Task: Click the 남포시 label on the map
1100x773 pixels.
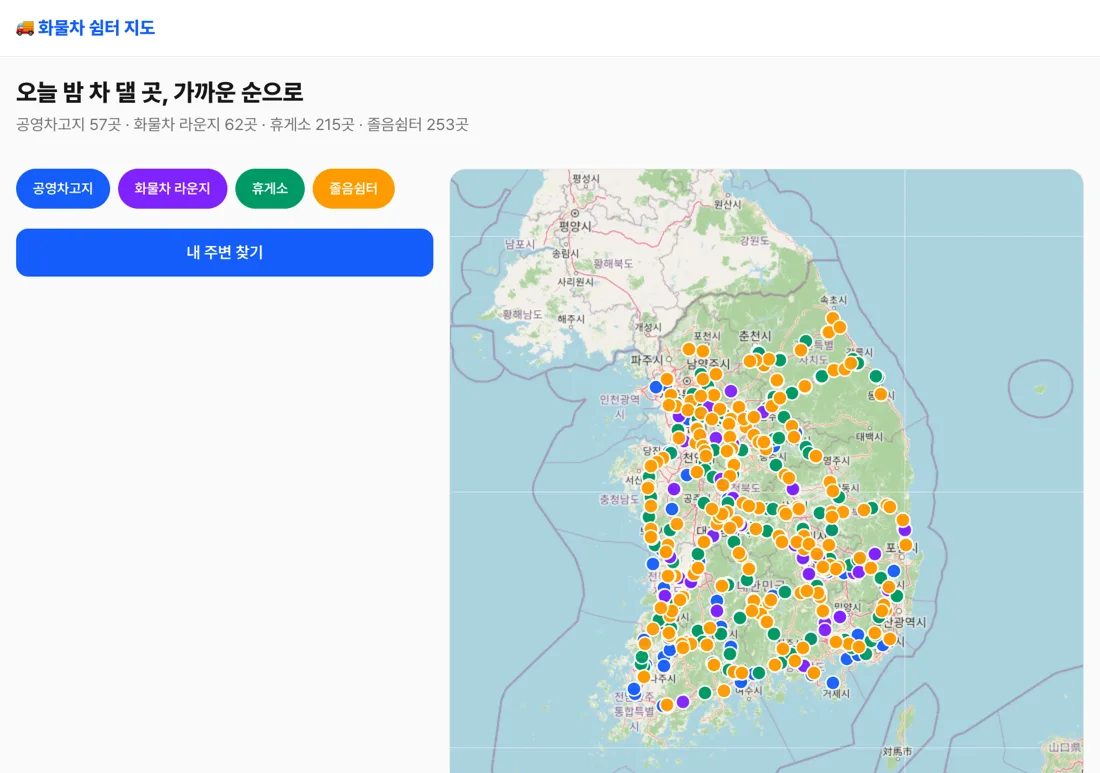Action: coord(520,244)
